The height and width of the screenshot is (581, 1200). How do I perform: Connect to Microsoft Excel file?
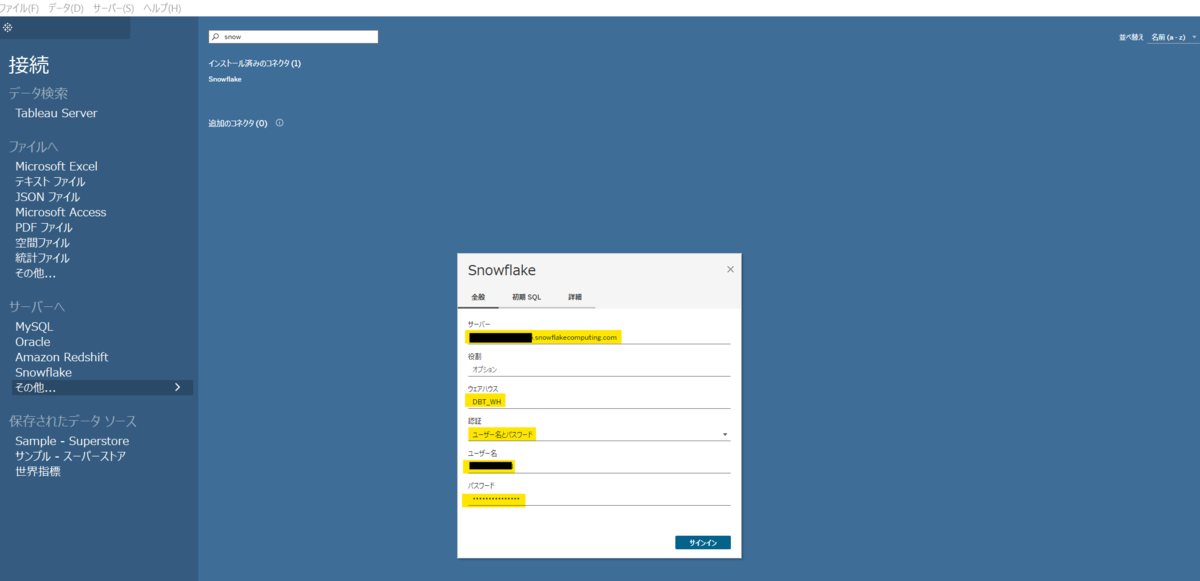tap(56, 166)
